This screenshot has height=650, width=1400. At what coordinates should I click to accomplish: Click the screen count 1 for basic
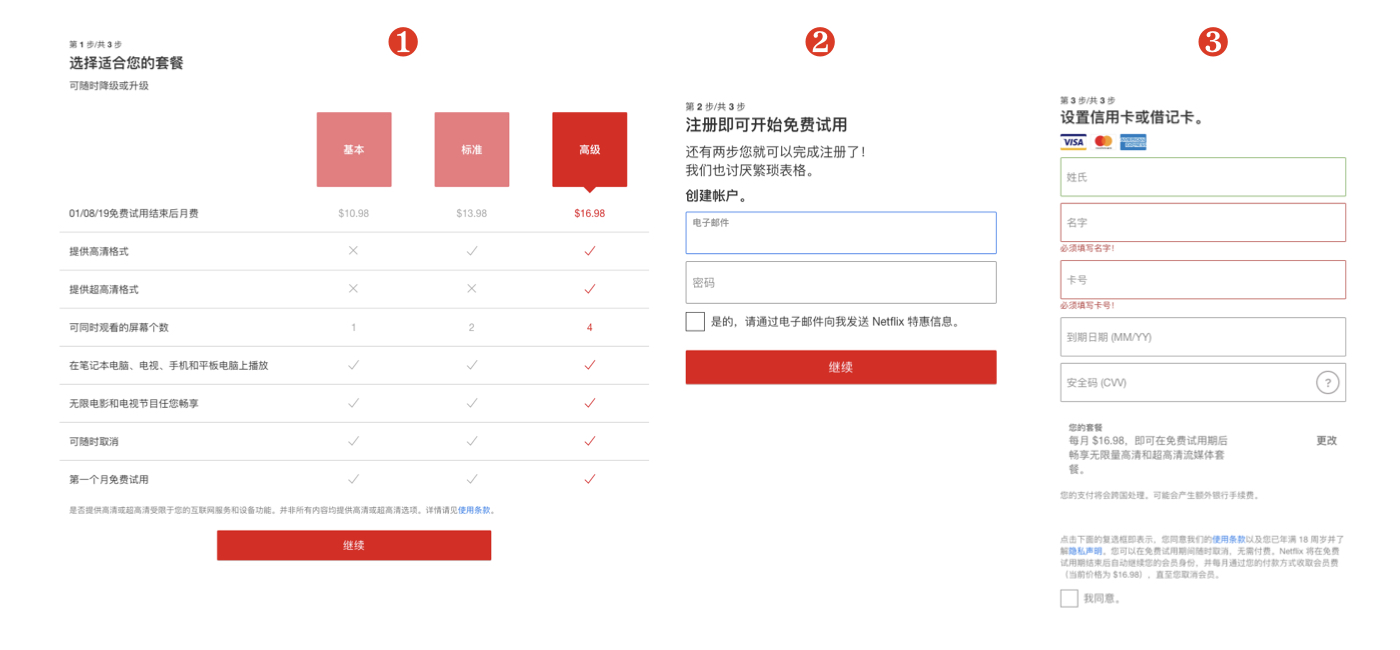click(353, 327)
